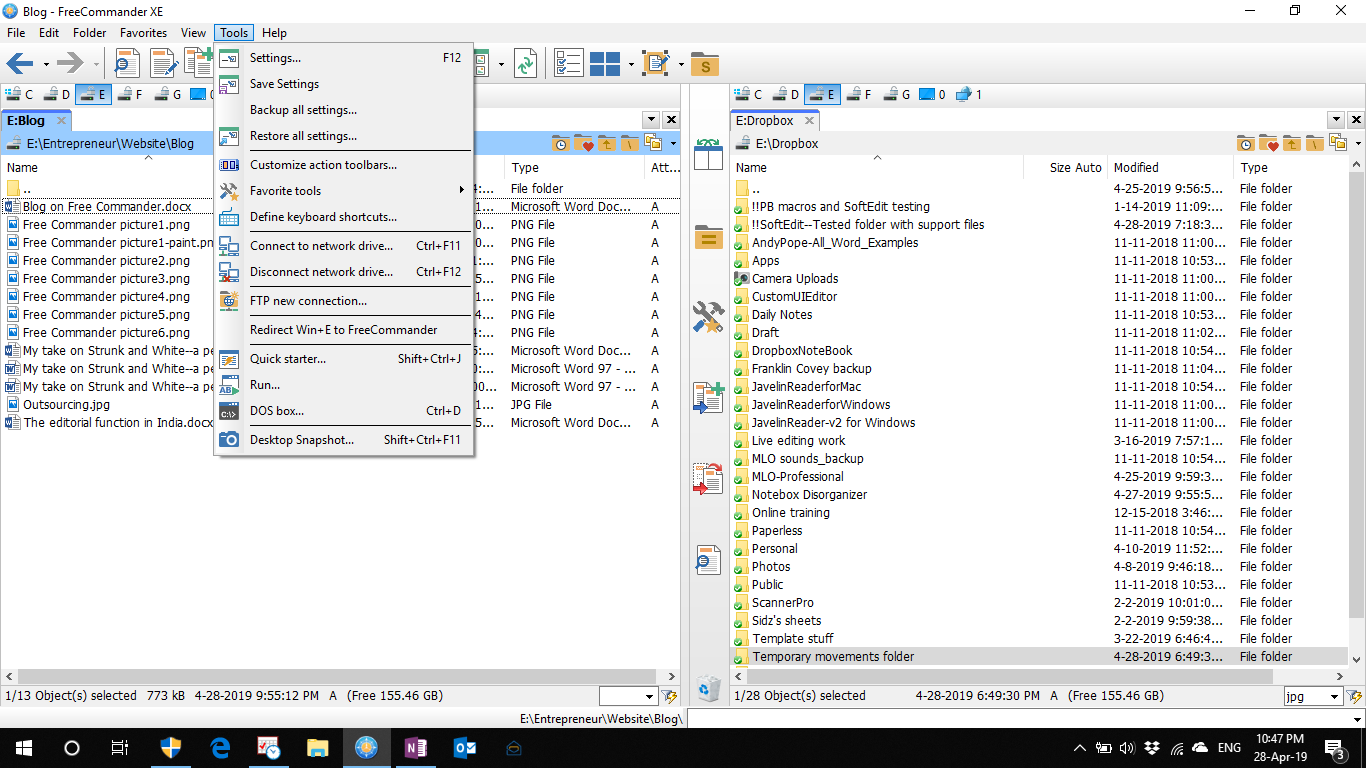
Task: Select Outsourcing.jpg in left panel
Action: (x=67, y=404)
